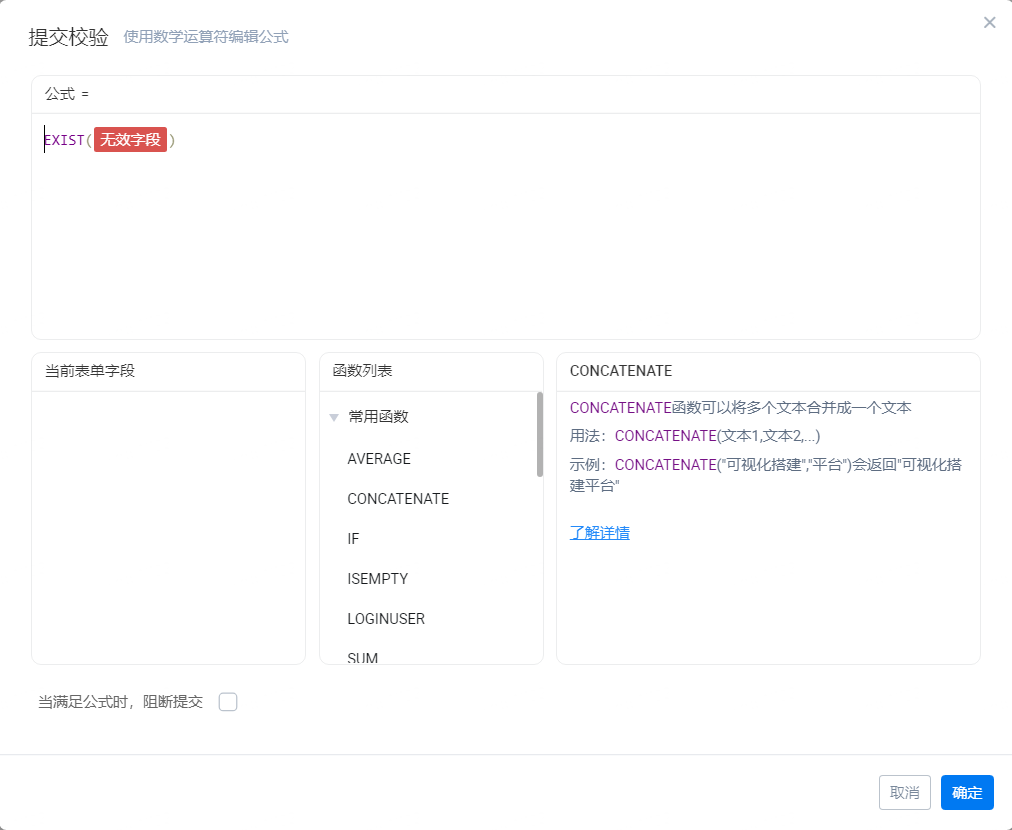Click the EXIST function in formula editor

[64, 140]
